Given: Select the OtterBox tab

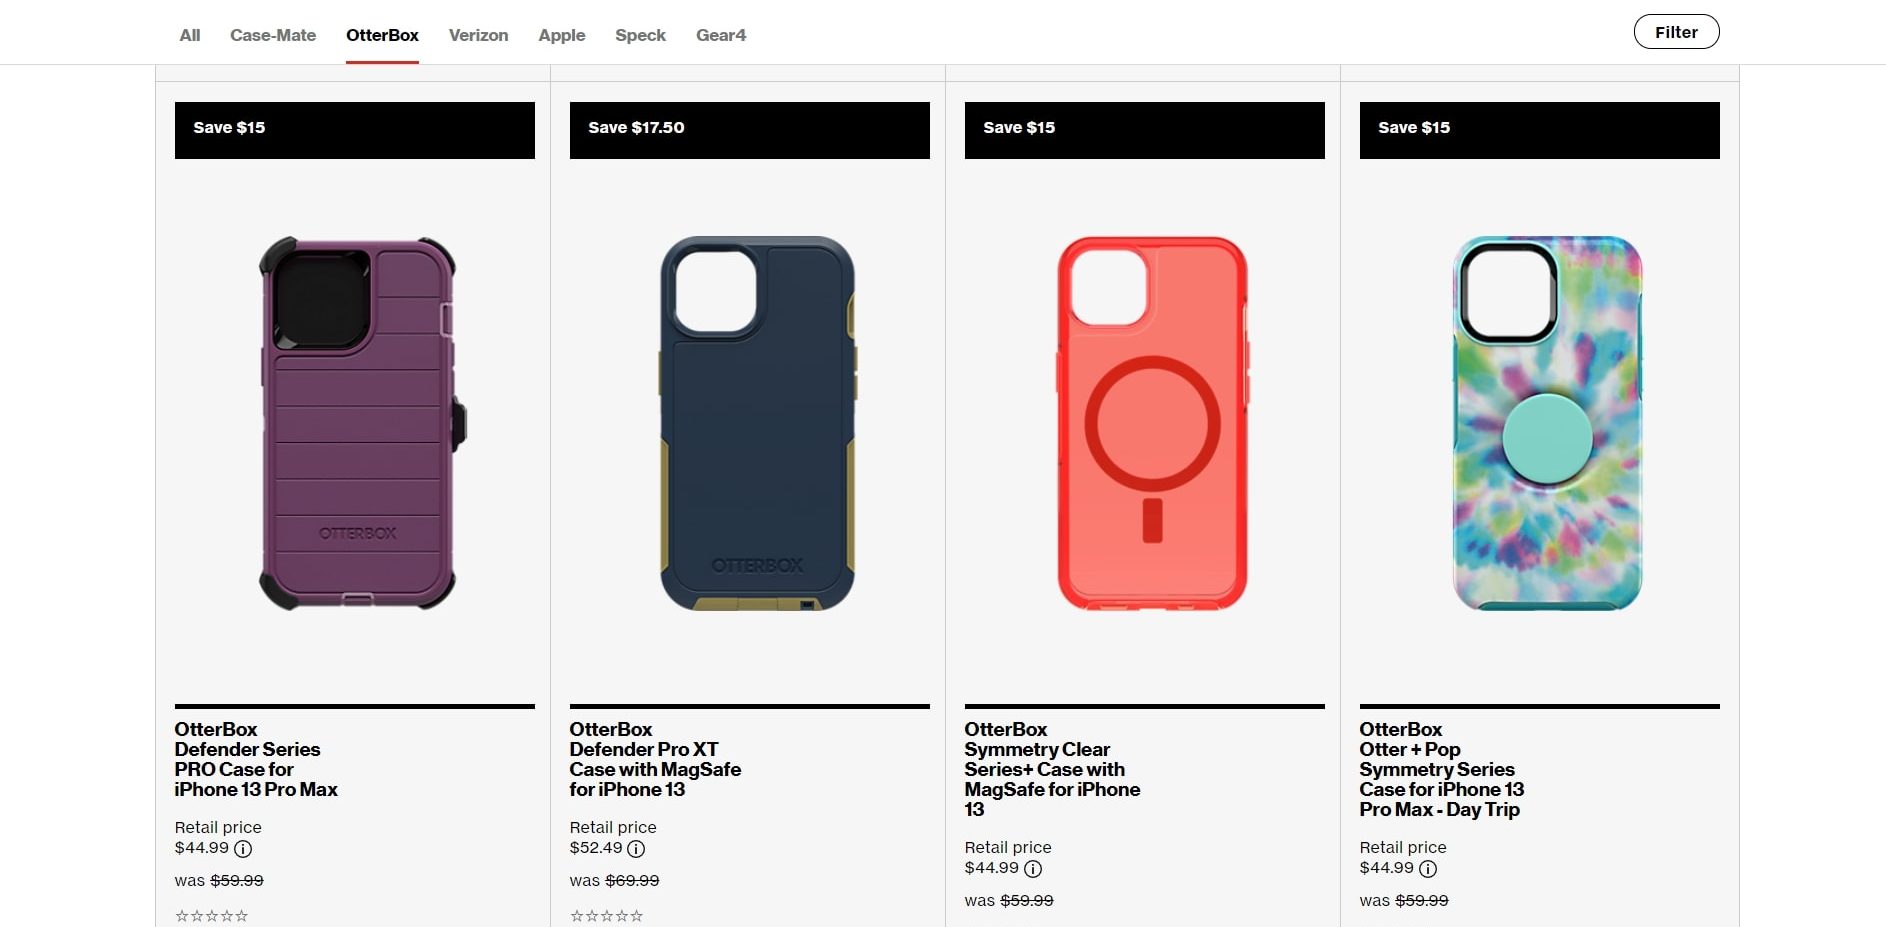Looking at the screenshot, I should click(382, 35).
